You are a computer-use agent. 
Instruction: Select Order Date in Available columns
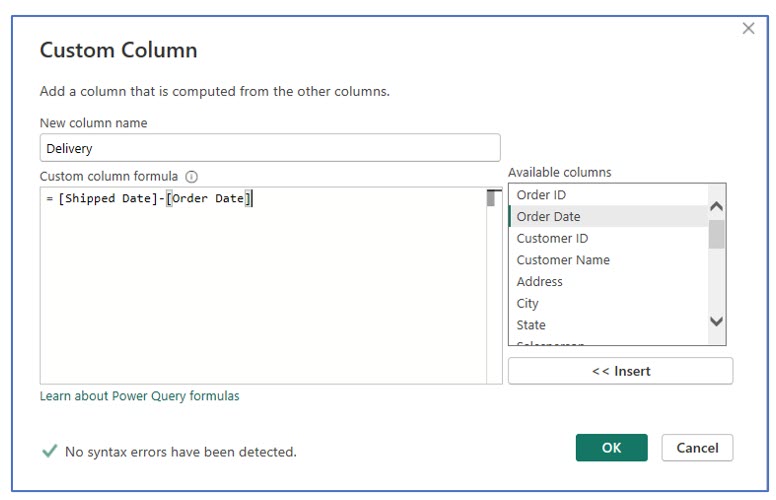point(608,216)
